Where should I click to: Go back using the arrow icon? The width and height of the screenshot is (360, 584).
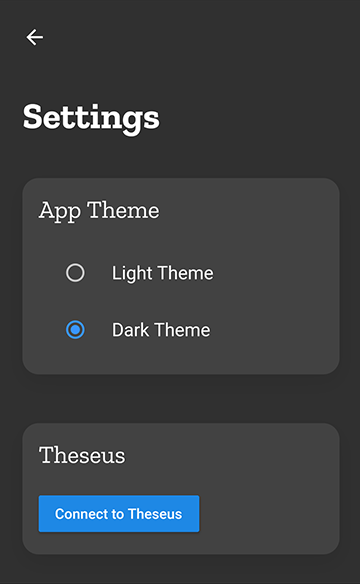coord(35,37)
